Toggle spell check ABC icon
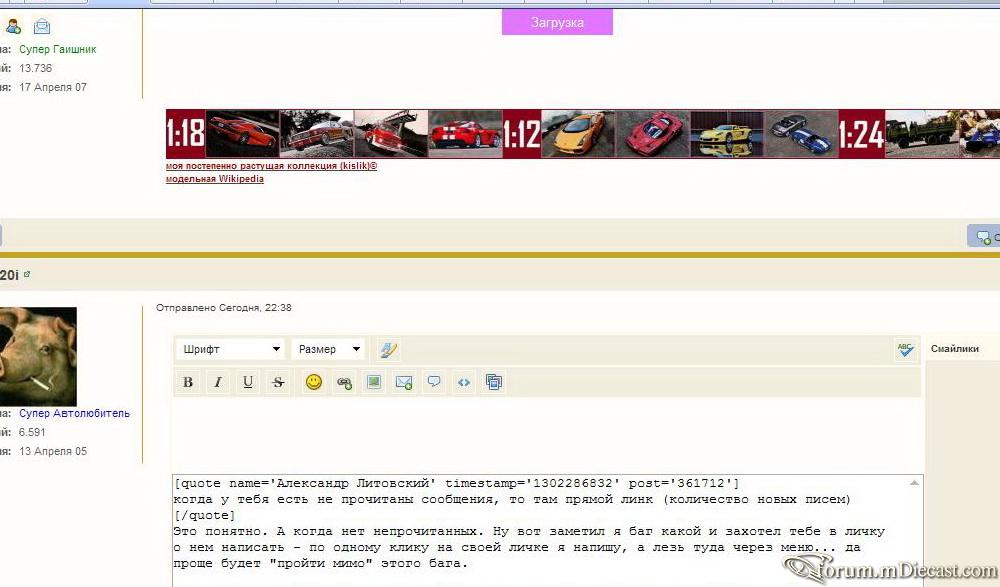1000x587 pixels. [x=905, y=349]
